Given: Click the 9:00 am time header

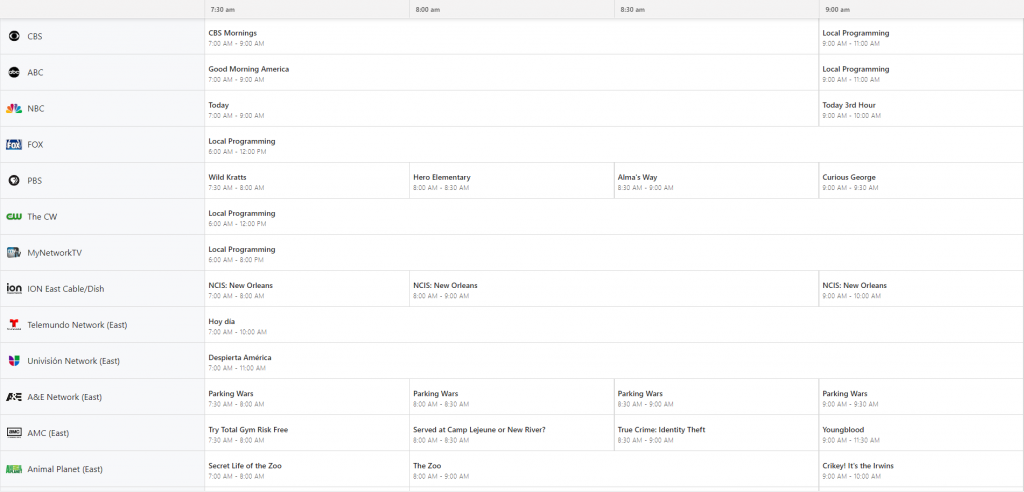Looking at the screenshot, I should [x=837, y=10].
